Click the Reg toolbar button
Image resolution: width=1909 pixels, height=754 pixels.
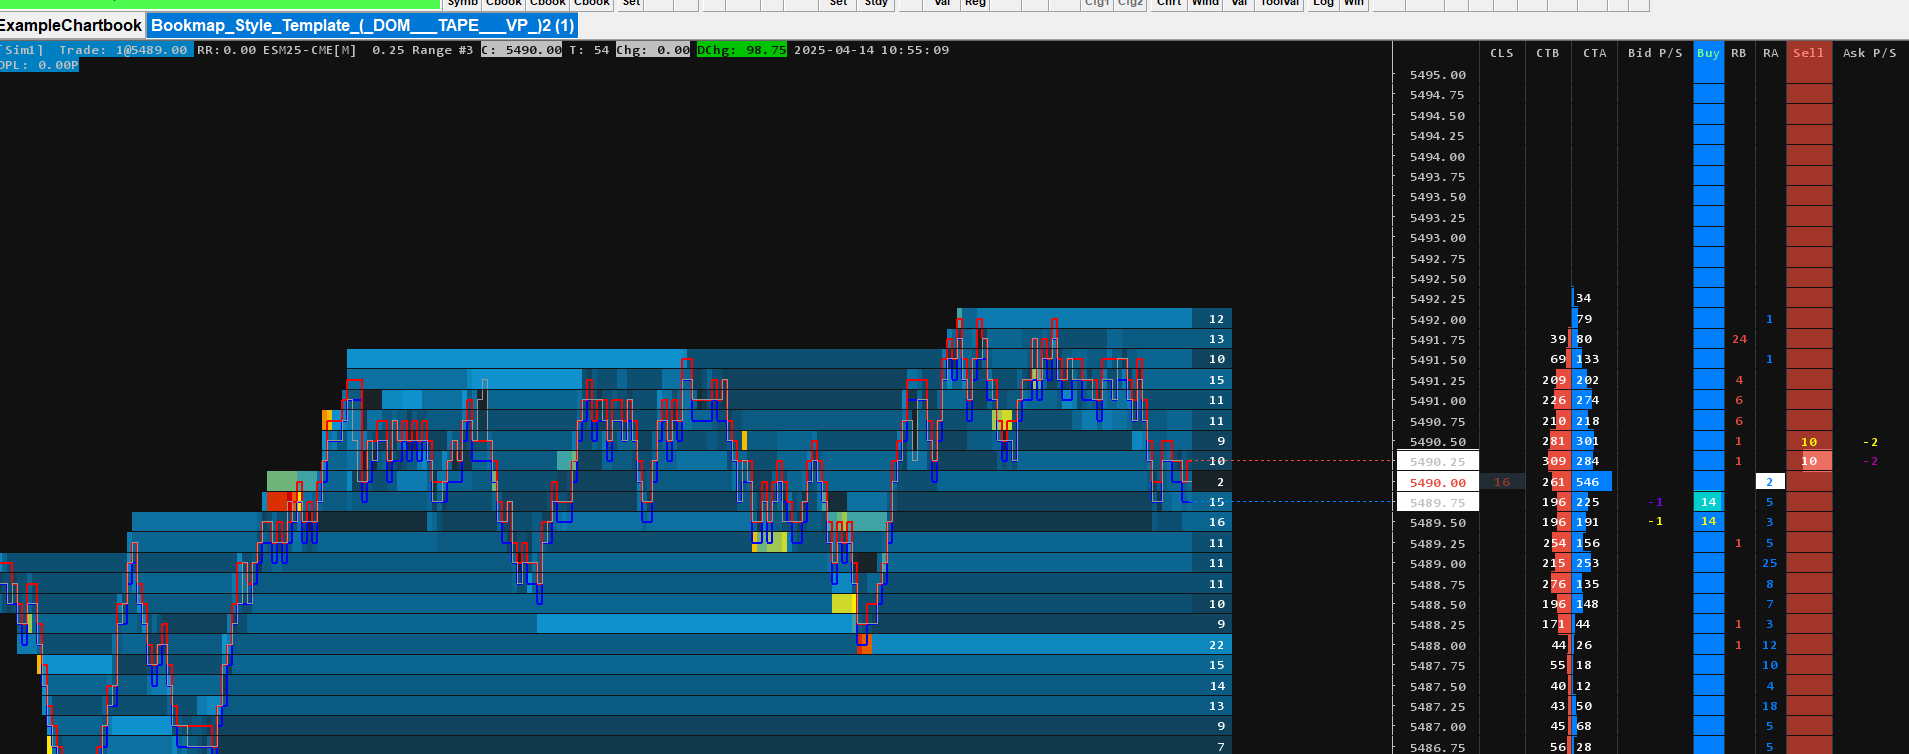pyautogui.click(x=975, y=4)
